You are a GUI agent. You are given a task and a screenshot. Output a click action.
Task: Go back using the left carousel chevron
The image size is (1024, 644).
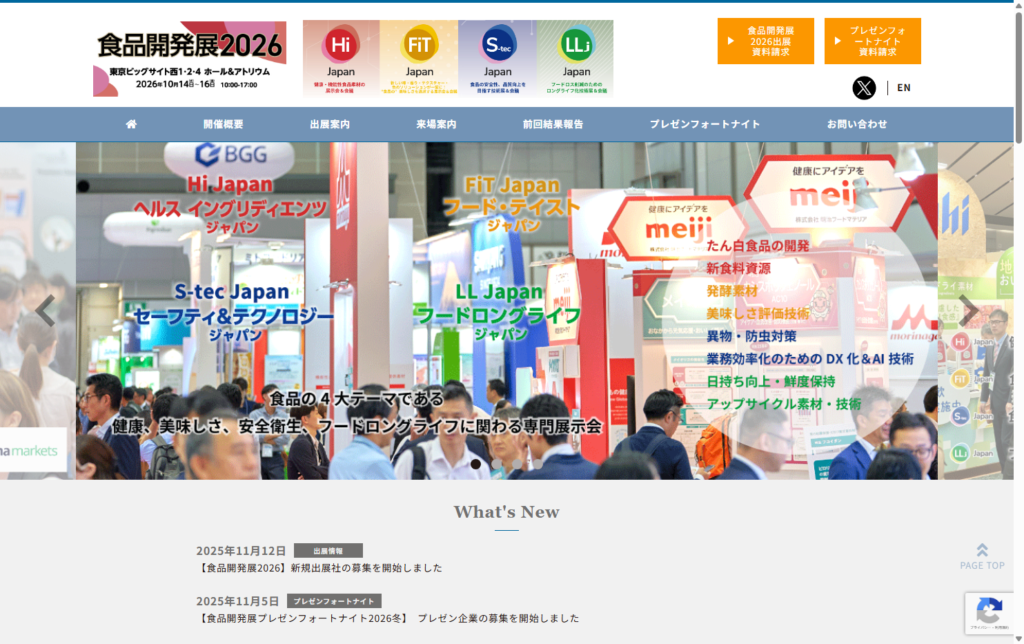pos(45,310)
